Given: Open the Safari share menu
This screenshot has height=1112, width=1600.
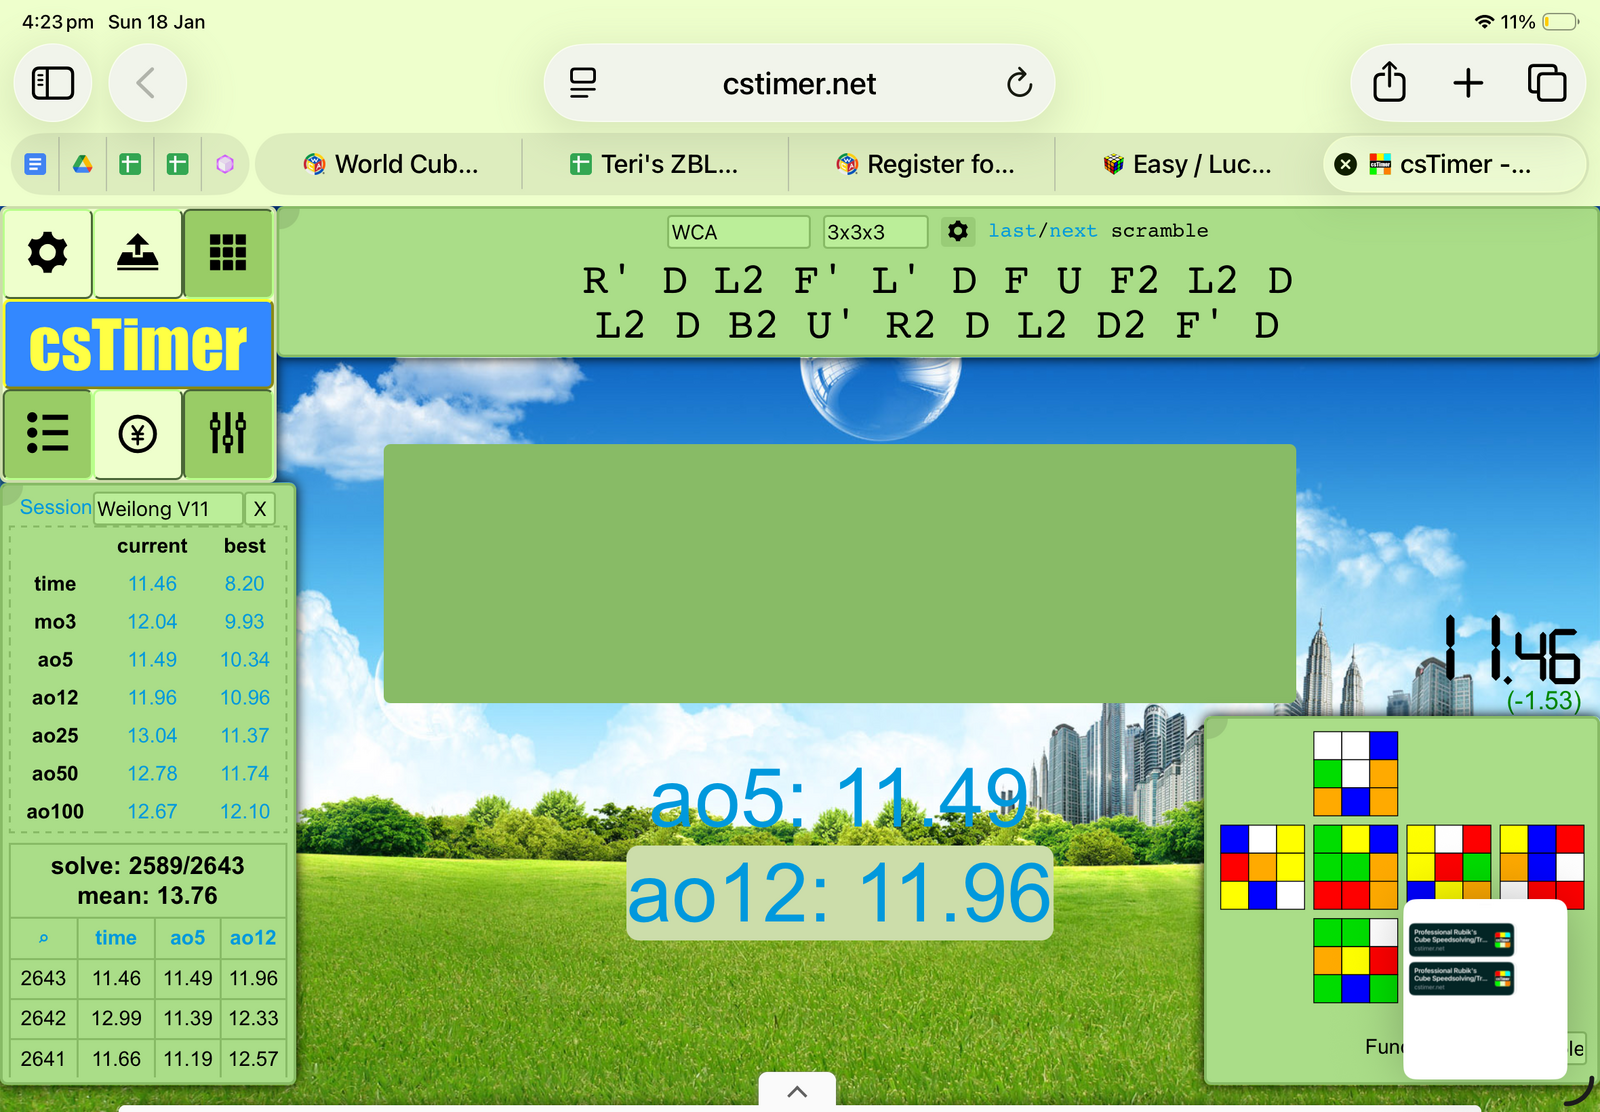Looking at the screenshot, I should point(1389,83).
